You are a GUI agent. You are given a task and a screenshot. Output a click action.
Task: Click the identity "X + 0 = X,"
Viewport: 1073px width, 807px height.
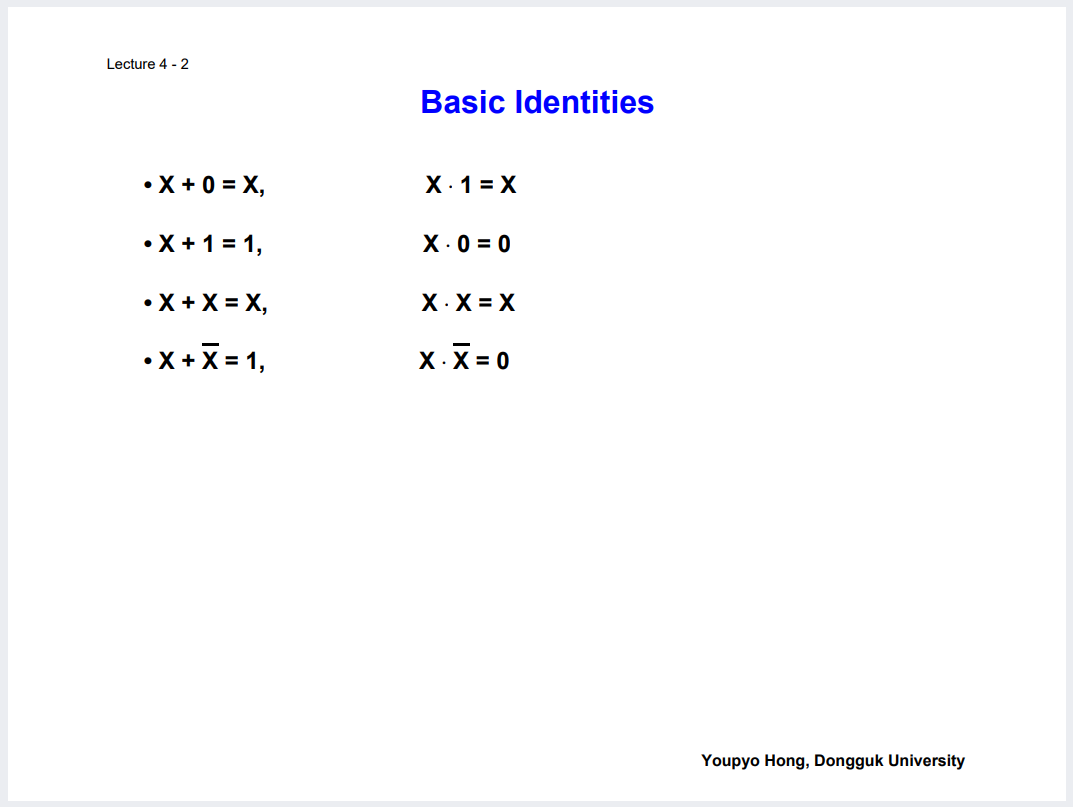[211, 185]
